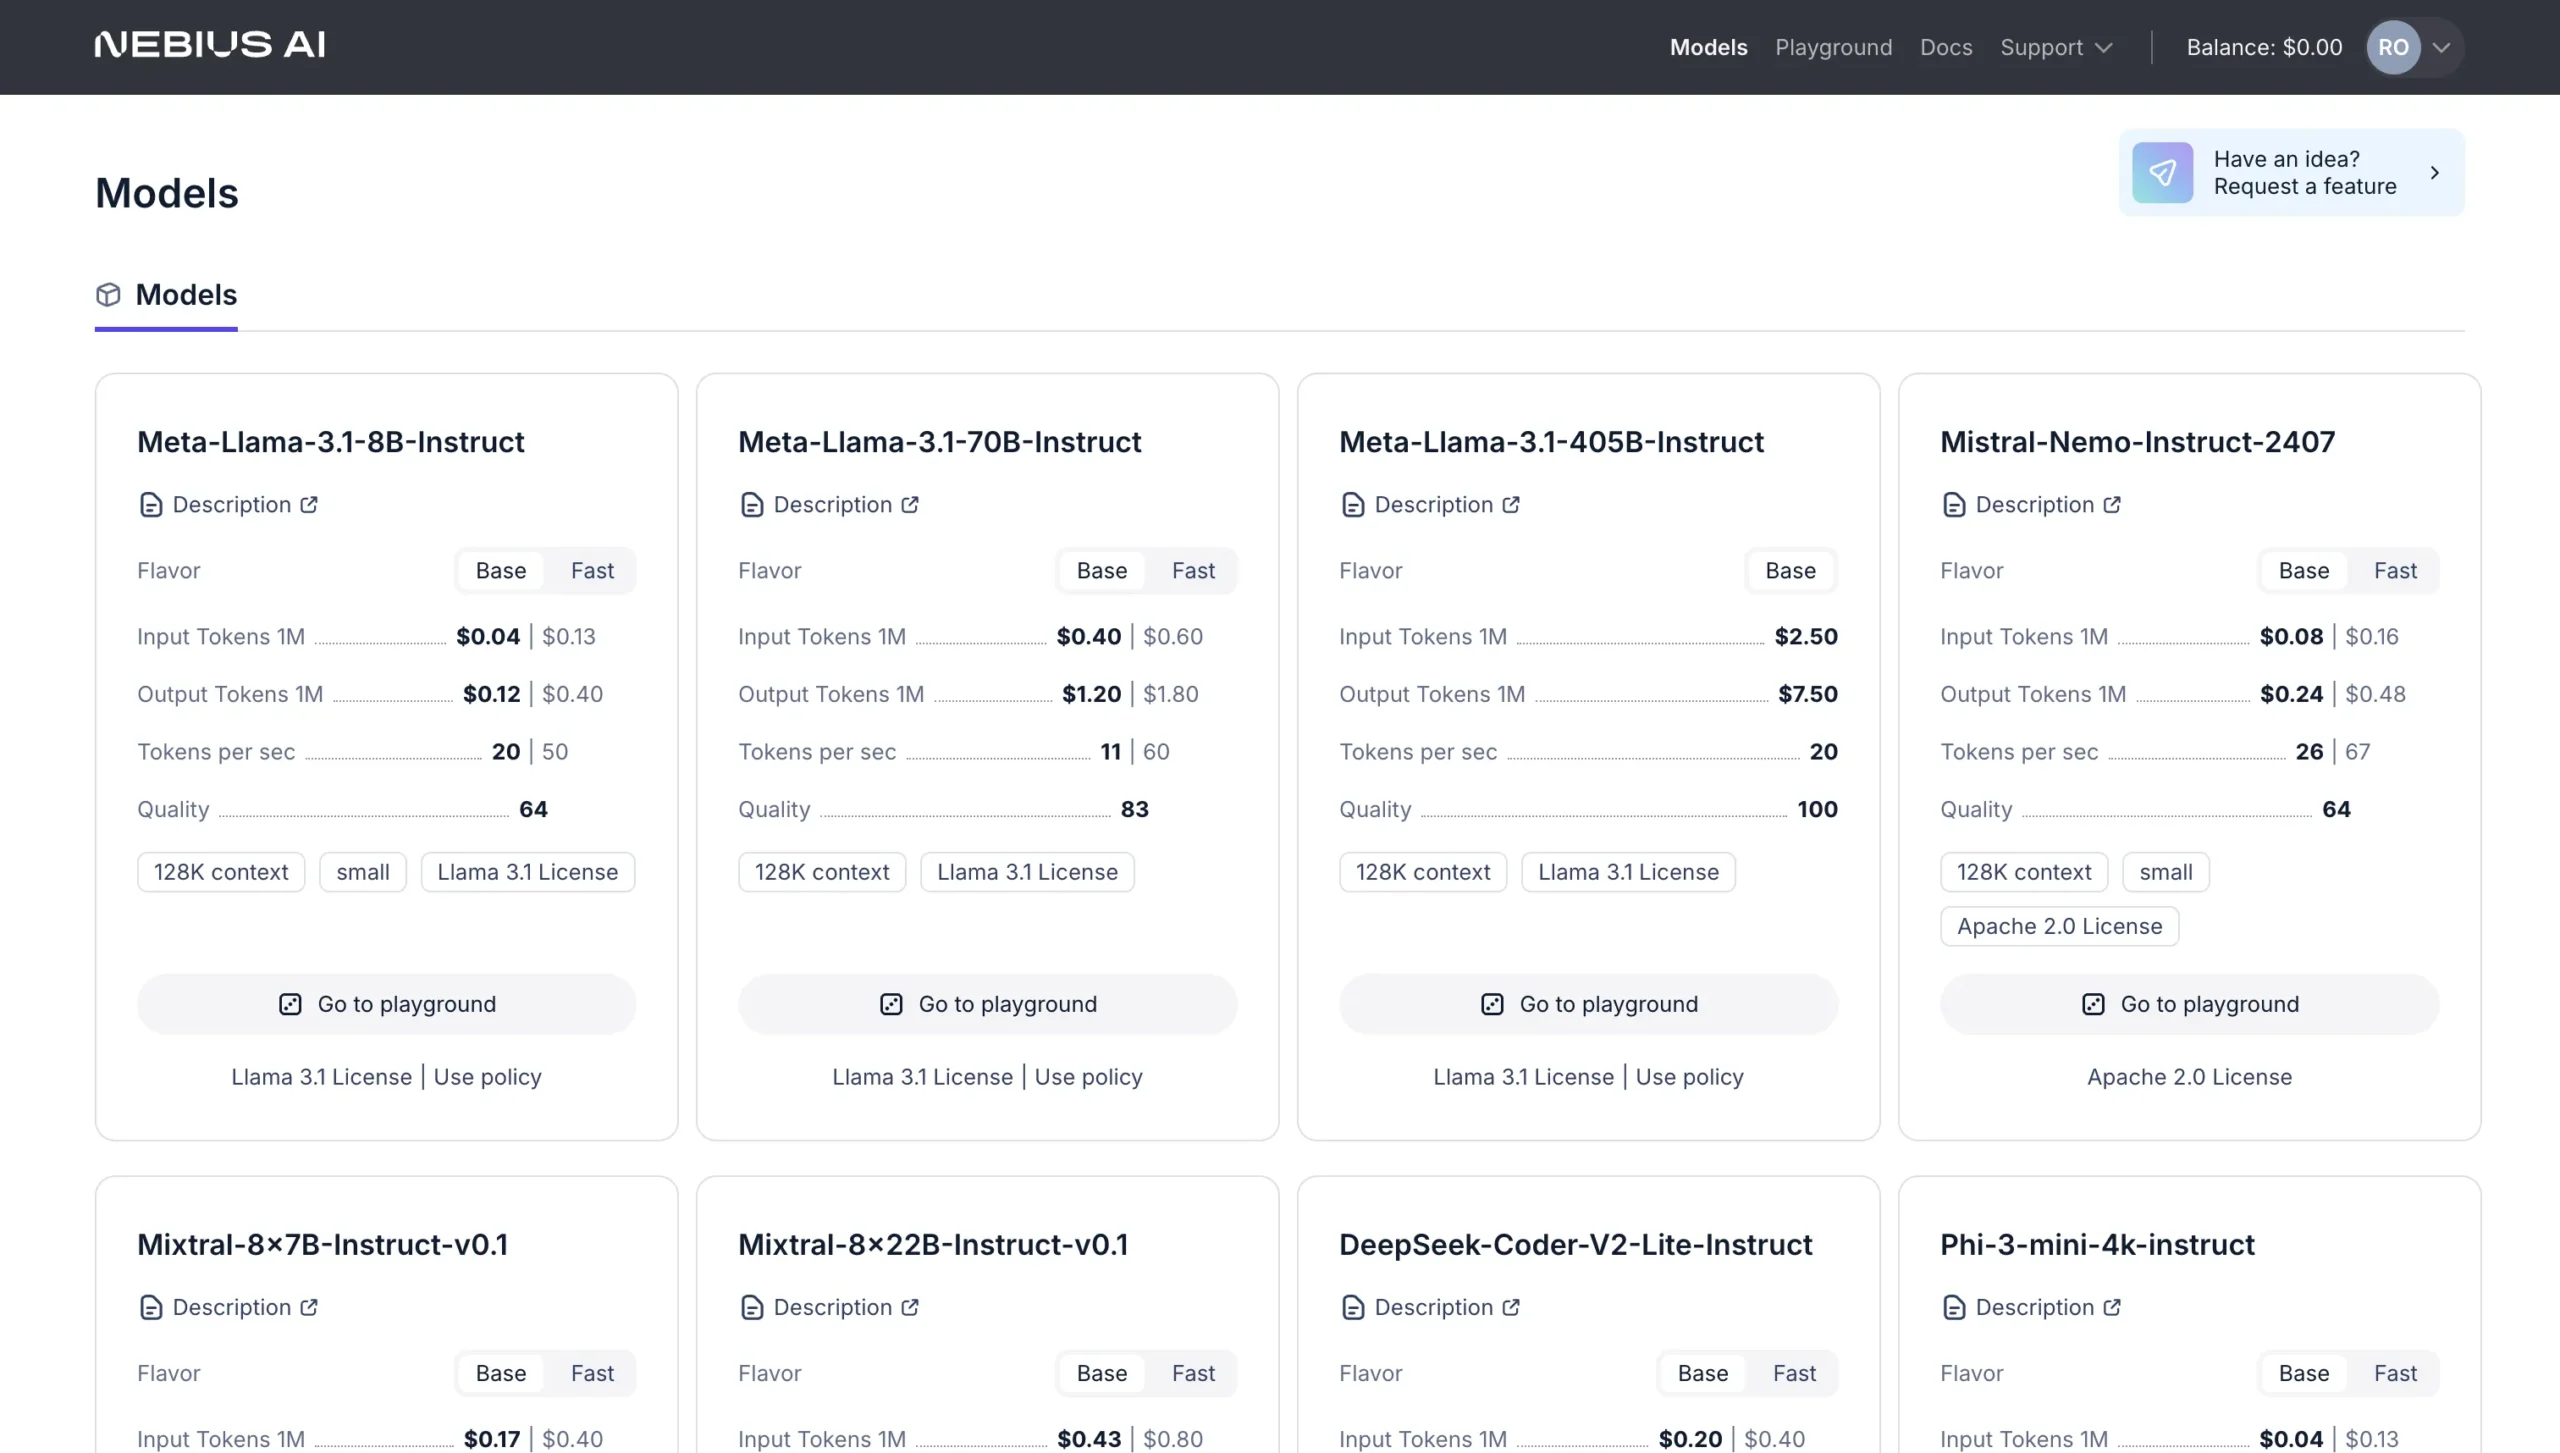Click the Nebius AI logo

pos(210,45)
